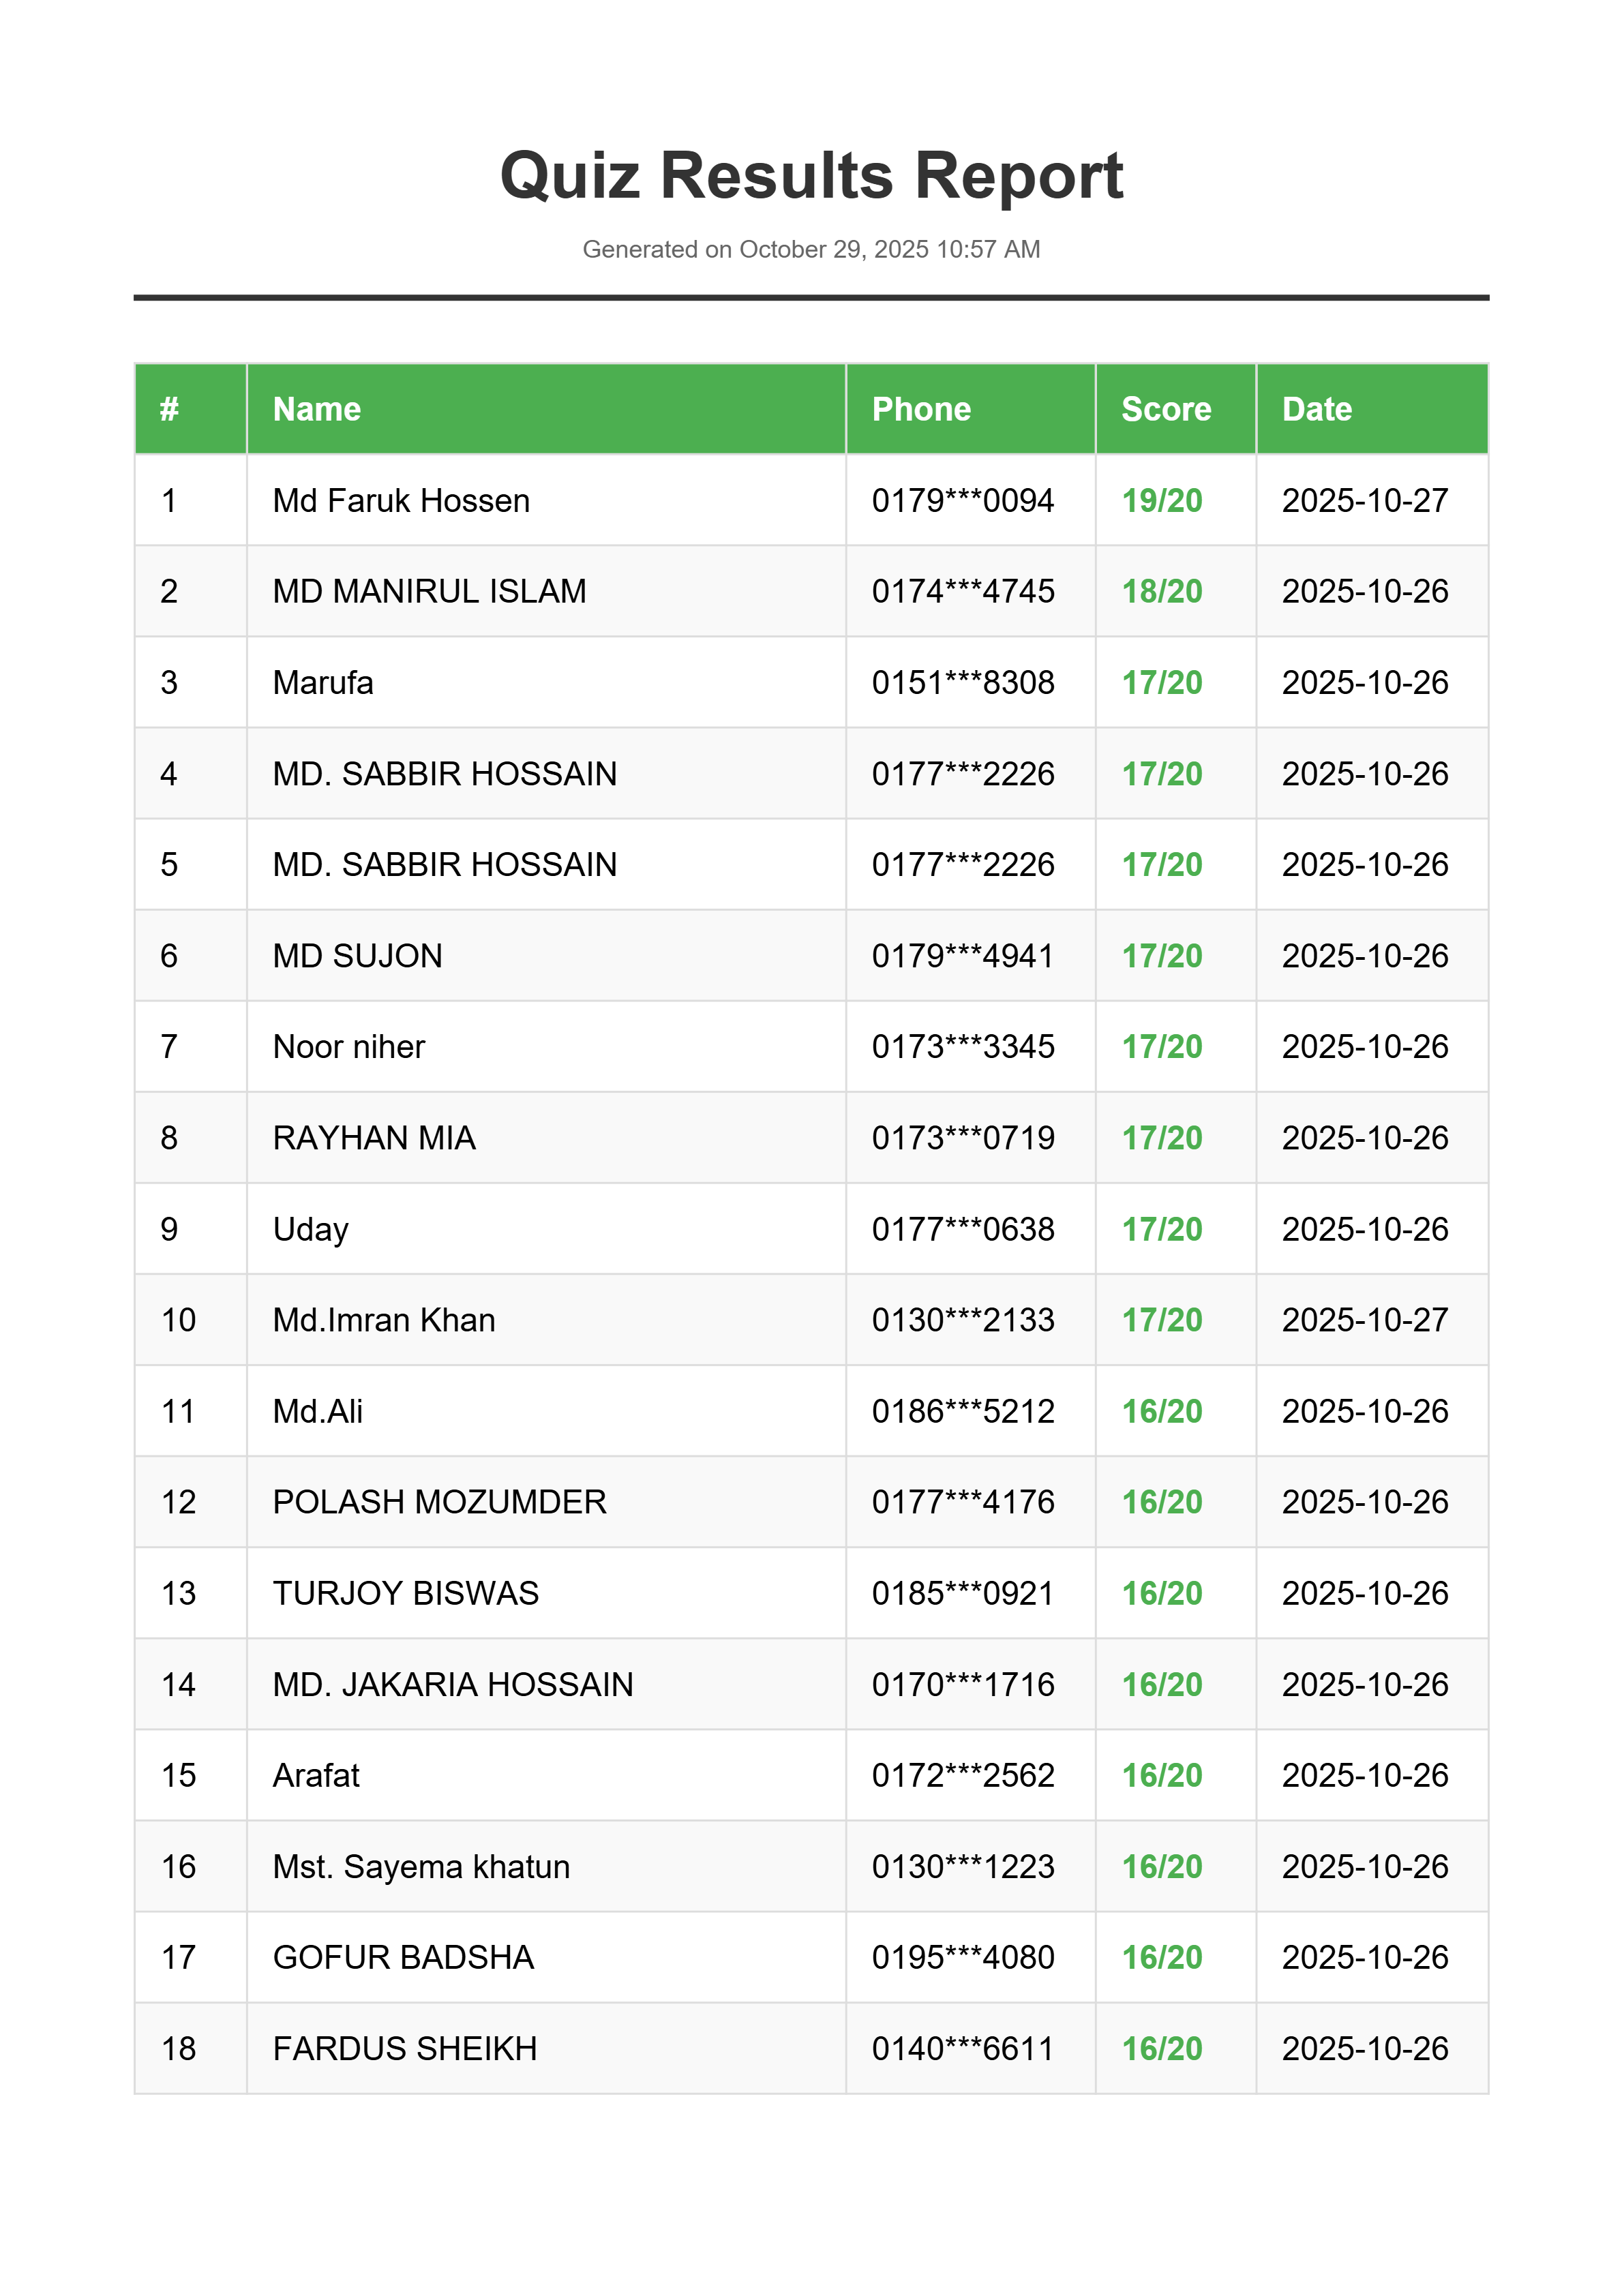
Task: Click the Md.Imran Khan date 2025-10-27
Action: pos(1365,1320)
